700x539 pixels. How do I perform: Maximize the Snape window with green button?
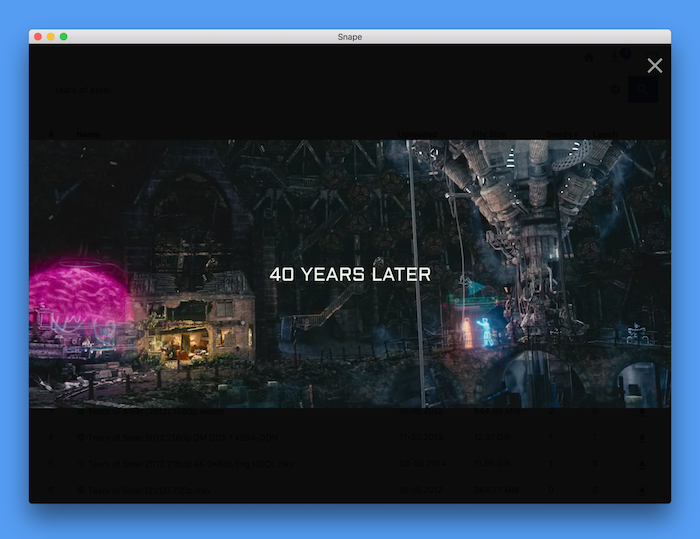click(x=64, y=37)
